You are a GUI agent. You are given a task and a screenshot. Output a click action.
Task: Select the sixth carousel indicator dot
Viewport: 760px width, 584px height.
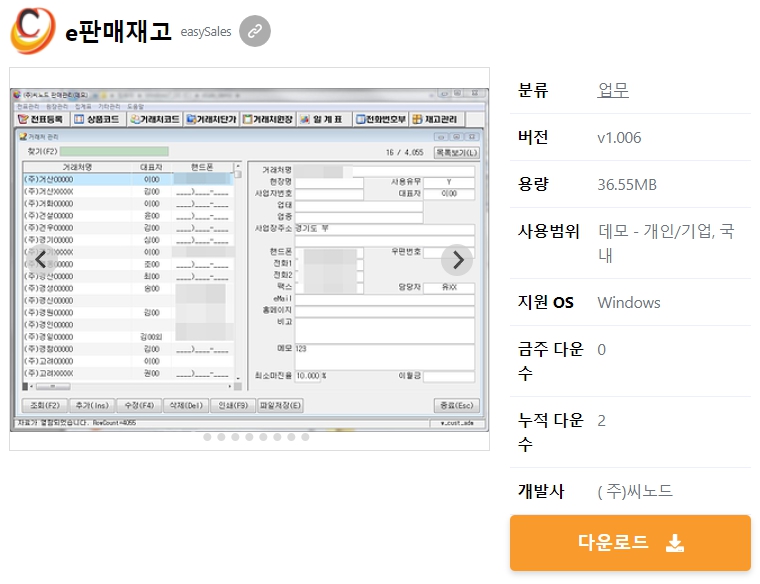(x=277, y=437)
